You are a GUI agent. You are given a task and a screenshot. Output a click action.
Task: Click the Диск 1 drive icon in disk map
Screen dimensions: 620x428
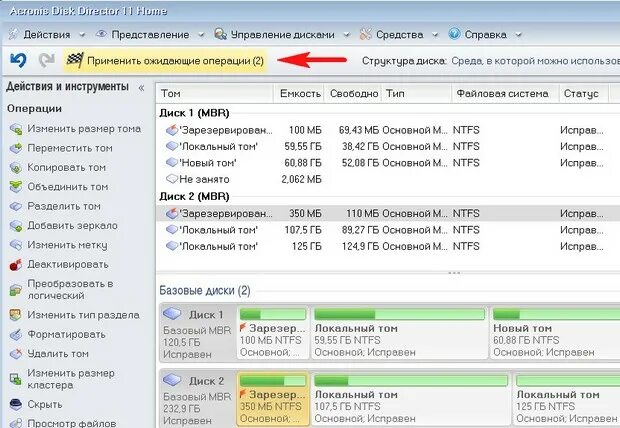(172, 314)
